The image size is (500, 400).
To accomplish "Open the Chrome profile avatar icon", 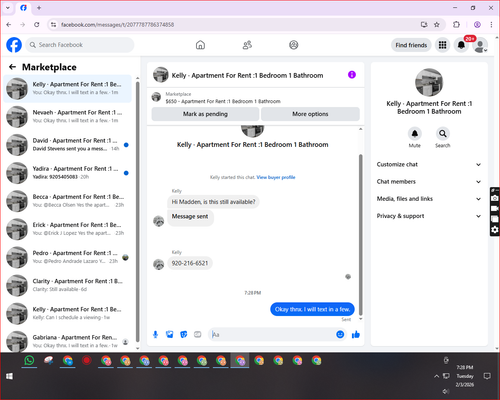I will point(477,25).
